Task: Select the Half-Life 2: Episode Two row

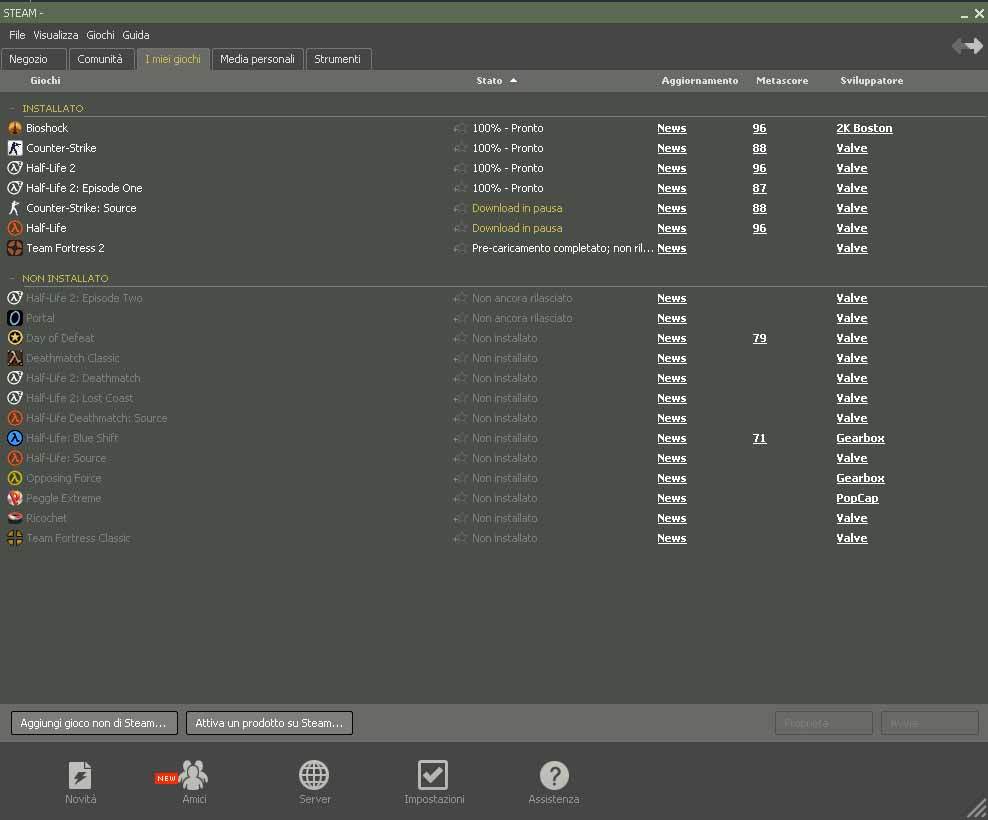Action: [x=494, y=298]
